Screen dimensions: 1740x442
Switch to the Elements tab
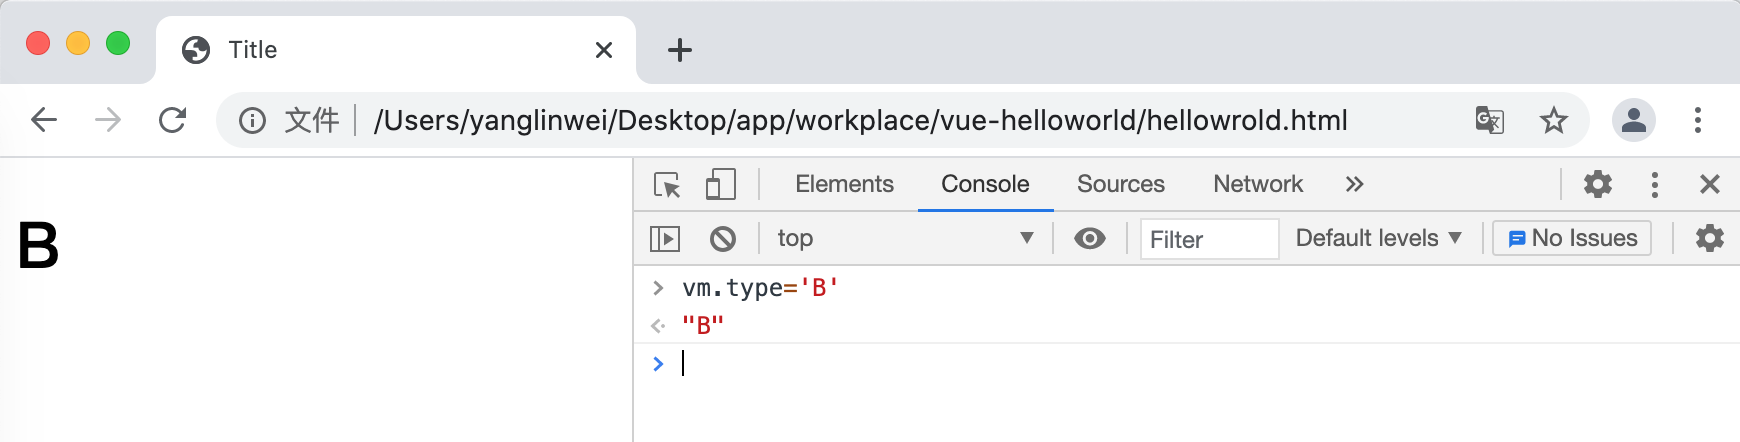click(844, 185)
